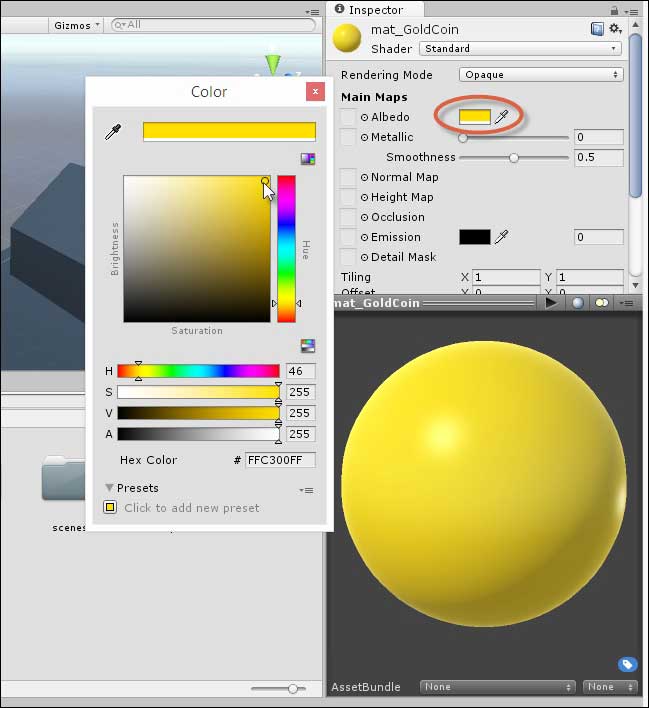Click the Tiling Y value field
Viewport: 649px width, 708px height.
[590, 277]
